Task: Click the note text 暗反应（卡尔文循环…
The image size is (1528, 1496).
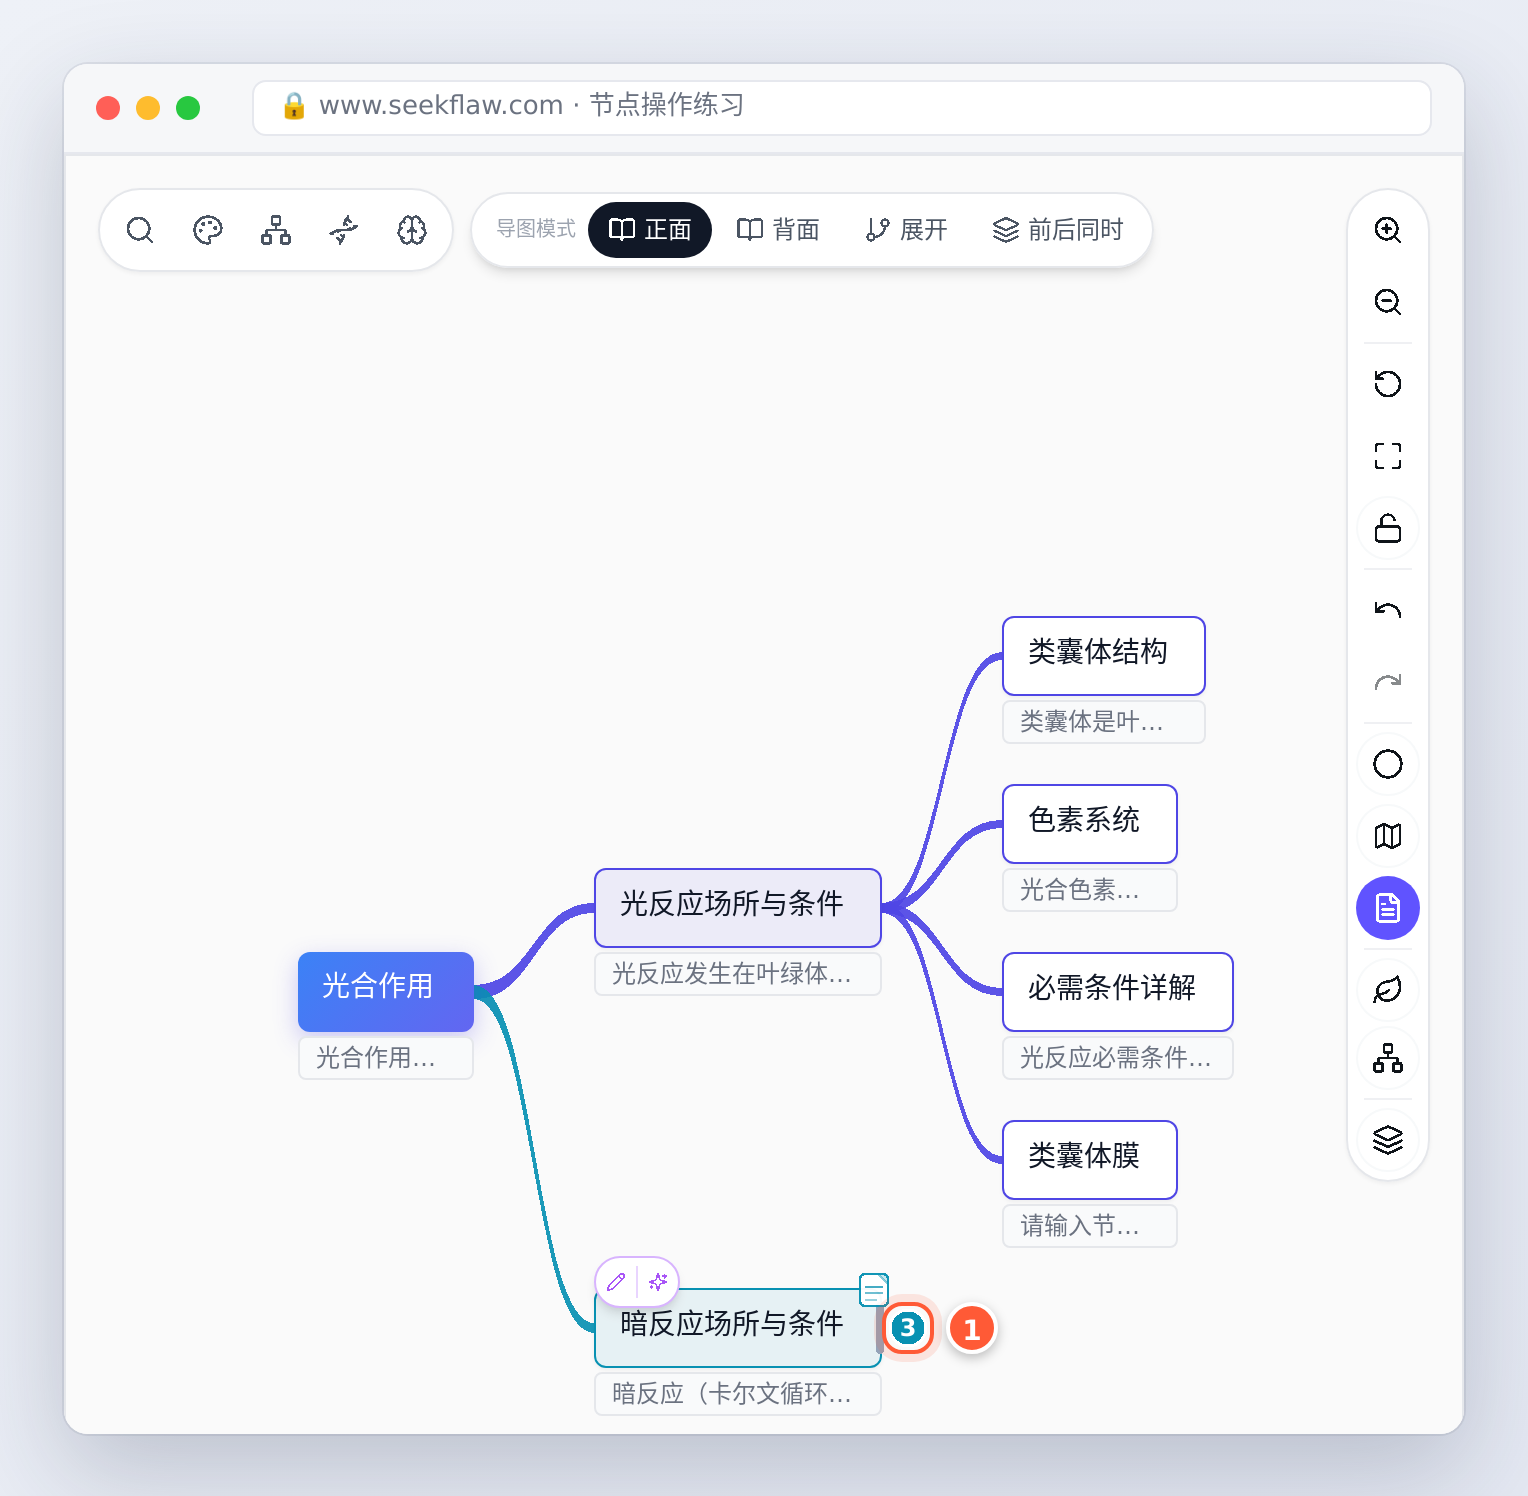Action: click(x=738, y=1394)
